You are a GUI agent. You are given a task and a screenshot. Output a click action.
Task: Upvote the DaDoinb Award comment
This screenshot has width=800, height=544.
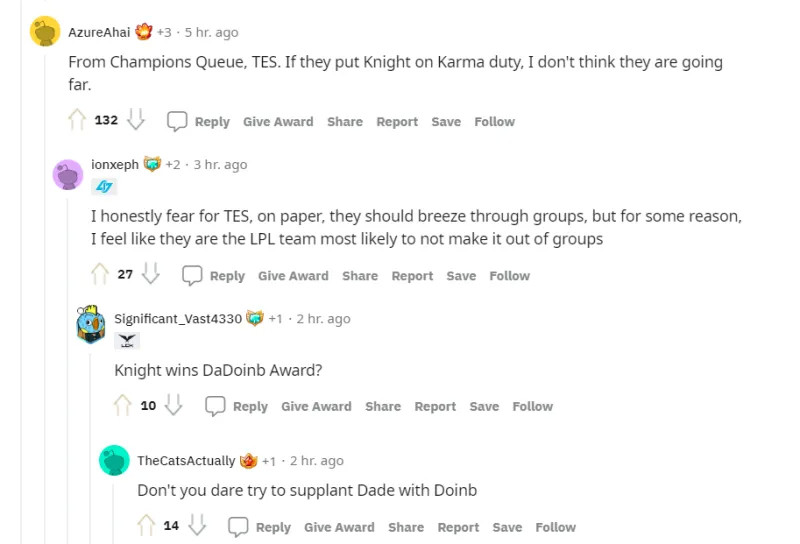pos(123,406)
